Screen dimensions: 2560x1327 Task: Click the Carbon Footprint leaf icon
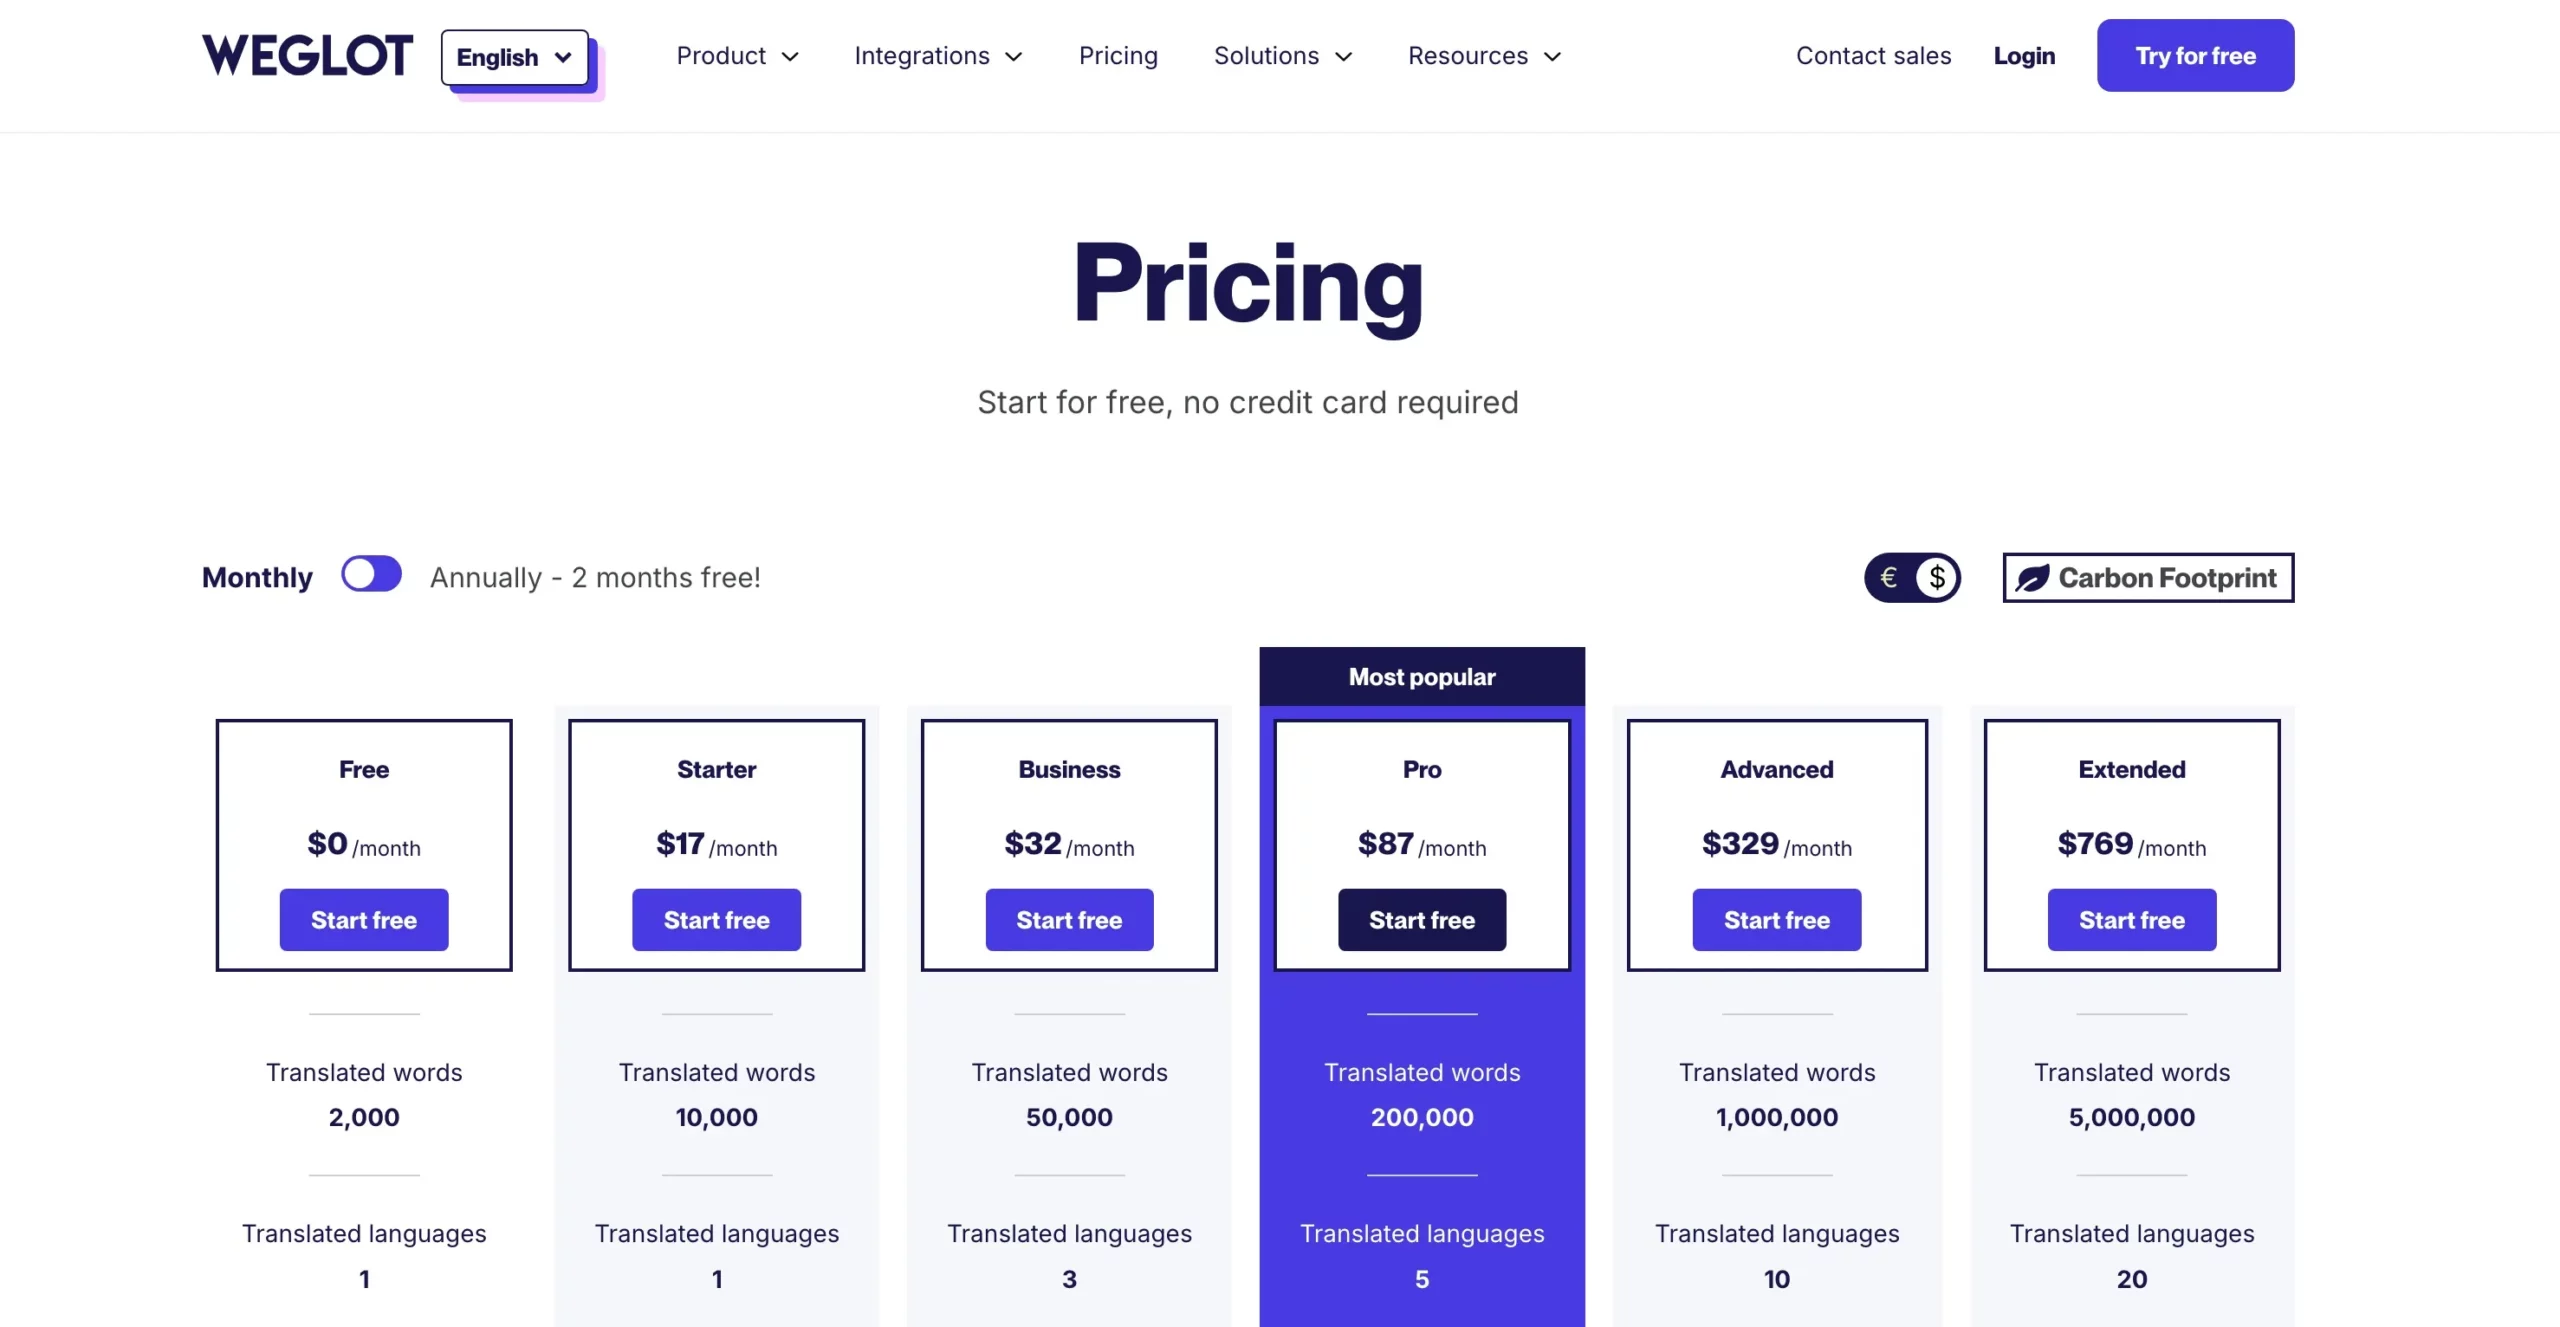click(x=2031, y=578)
